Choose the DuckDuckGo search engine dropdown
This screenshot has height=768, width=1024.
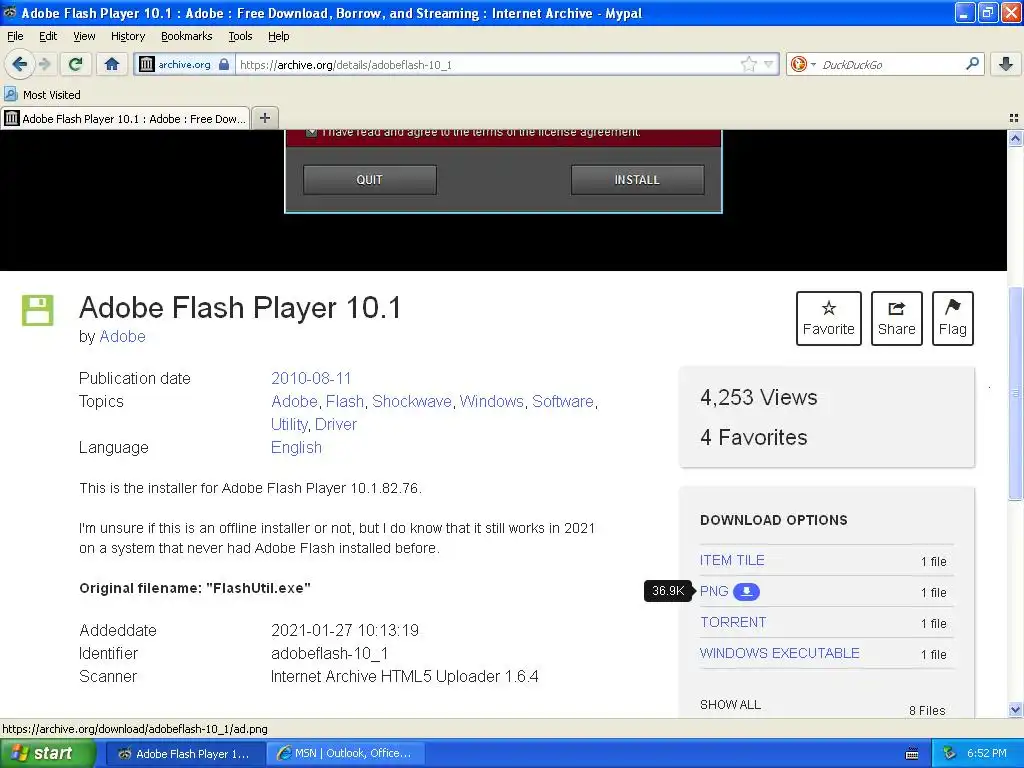tap(803, 64)
